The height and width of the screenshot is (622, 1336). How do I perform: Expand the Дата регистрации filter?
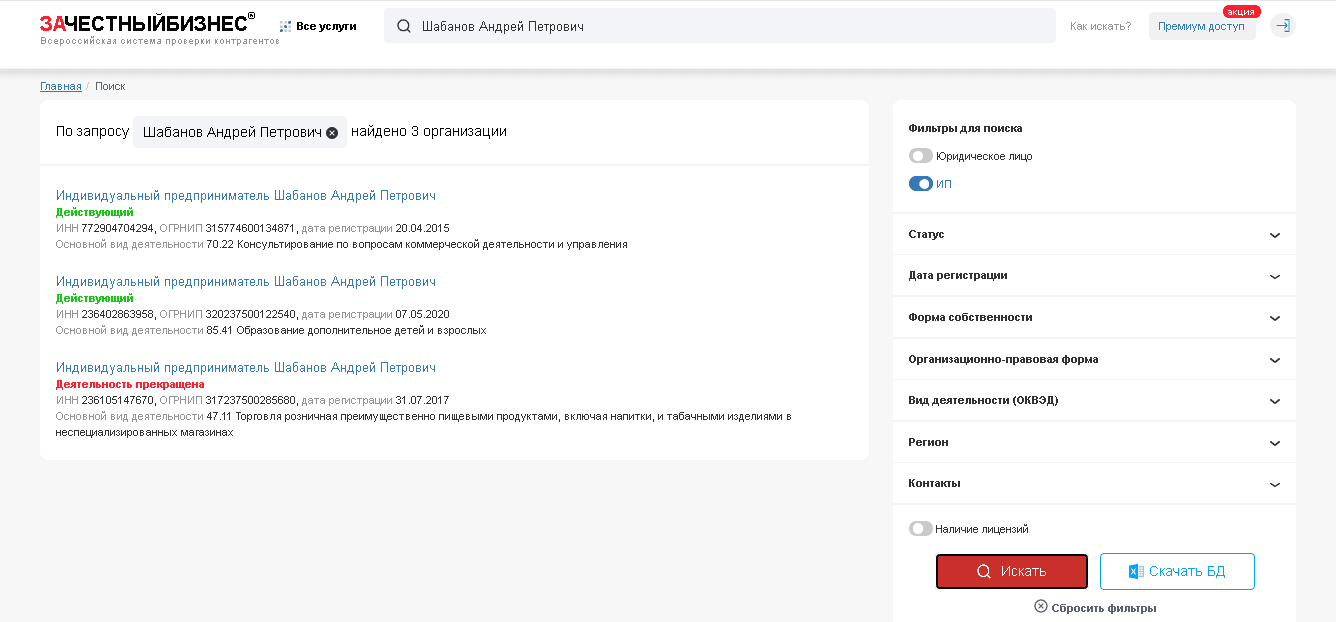click(x=1274, y=276)
